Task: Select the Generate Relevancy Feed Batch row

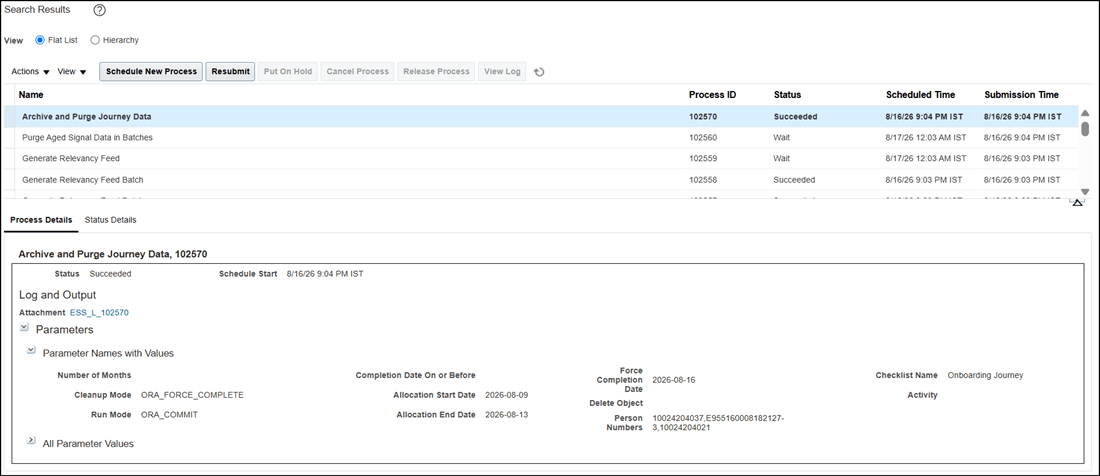Action: (x=541, y=179)
